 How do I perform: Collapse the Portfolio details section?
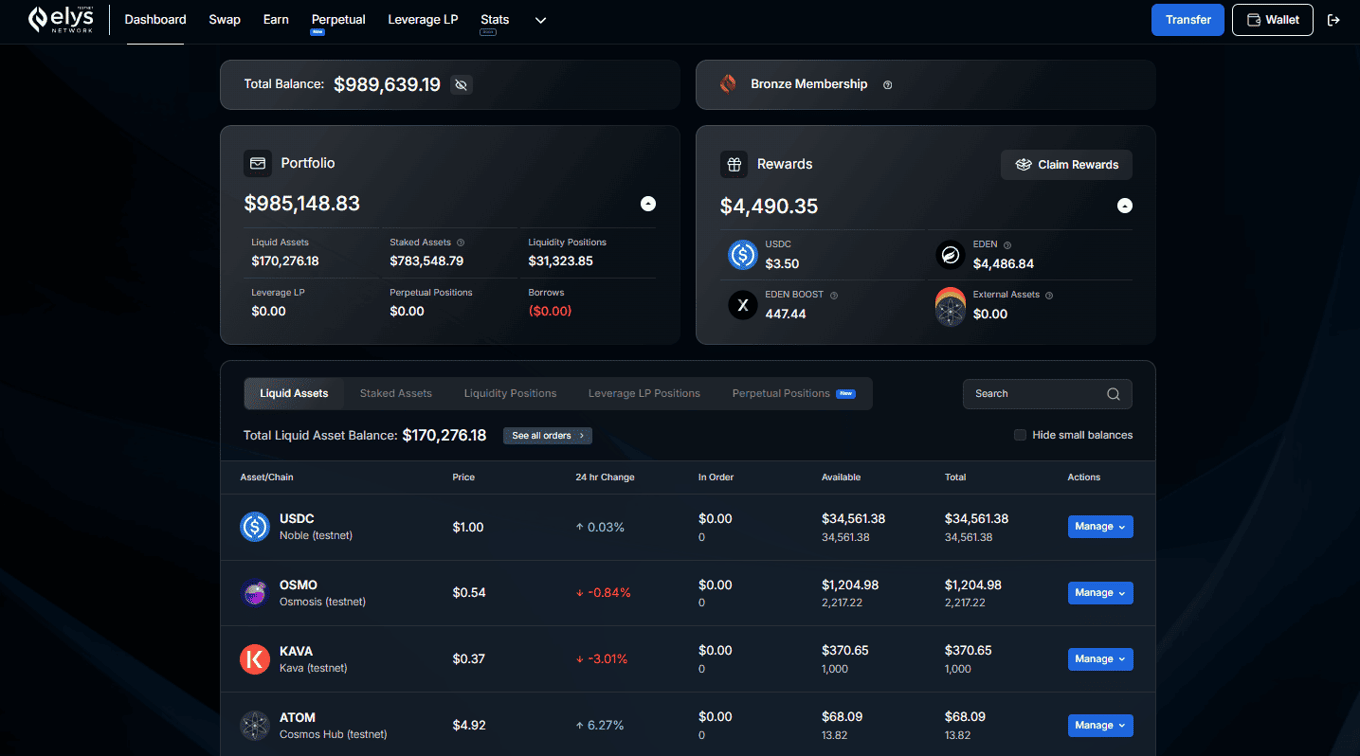[648, 204]
